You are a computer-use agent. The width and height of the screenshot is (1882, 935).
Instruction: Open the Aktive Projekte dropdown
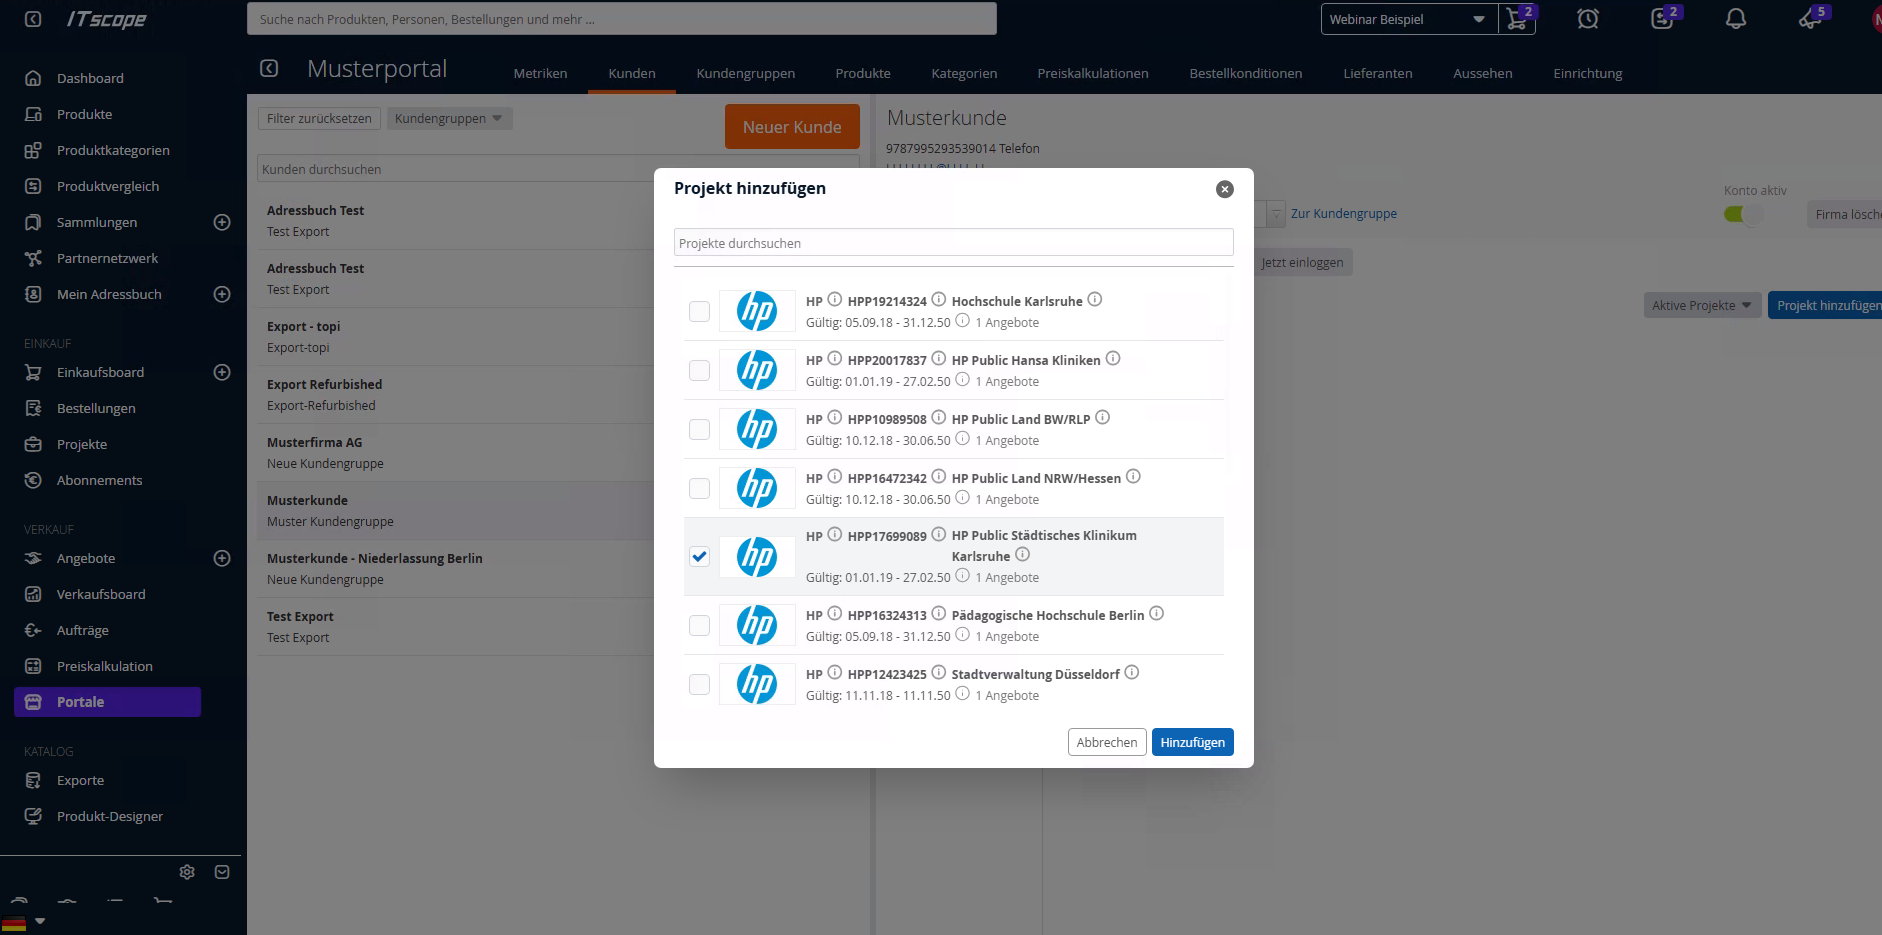[x=1701, y=305]
